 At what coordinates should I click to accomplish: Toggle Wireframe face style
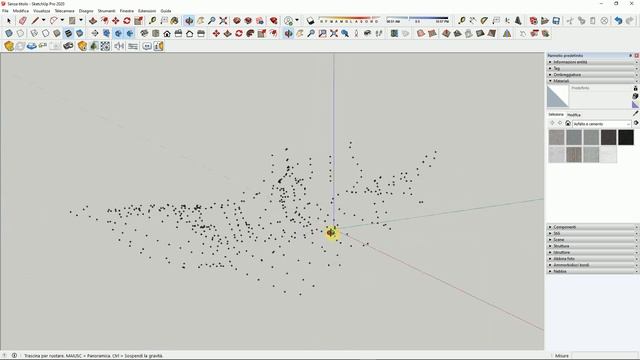pos(34,33)
